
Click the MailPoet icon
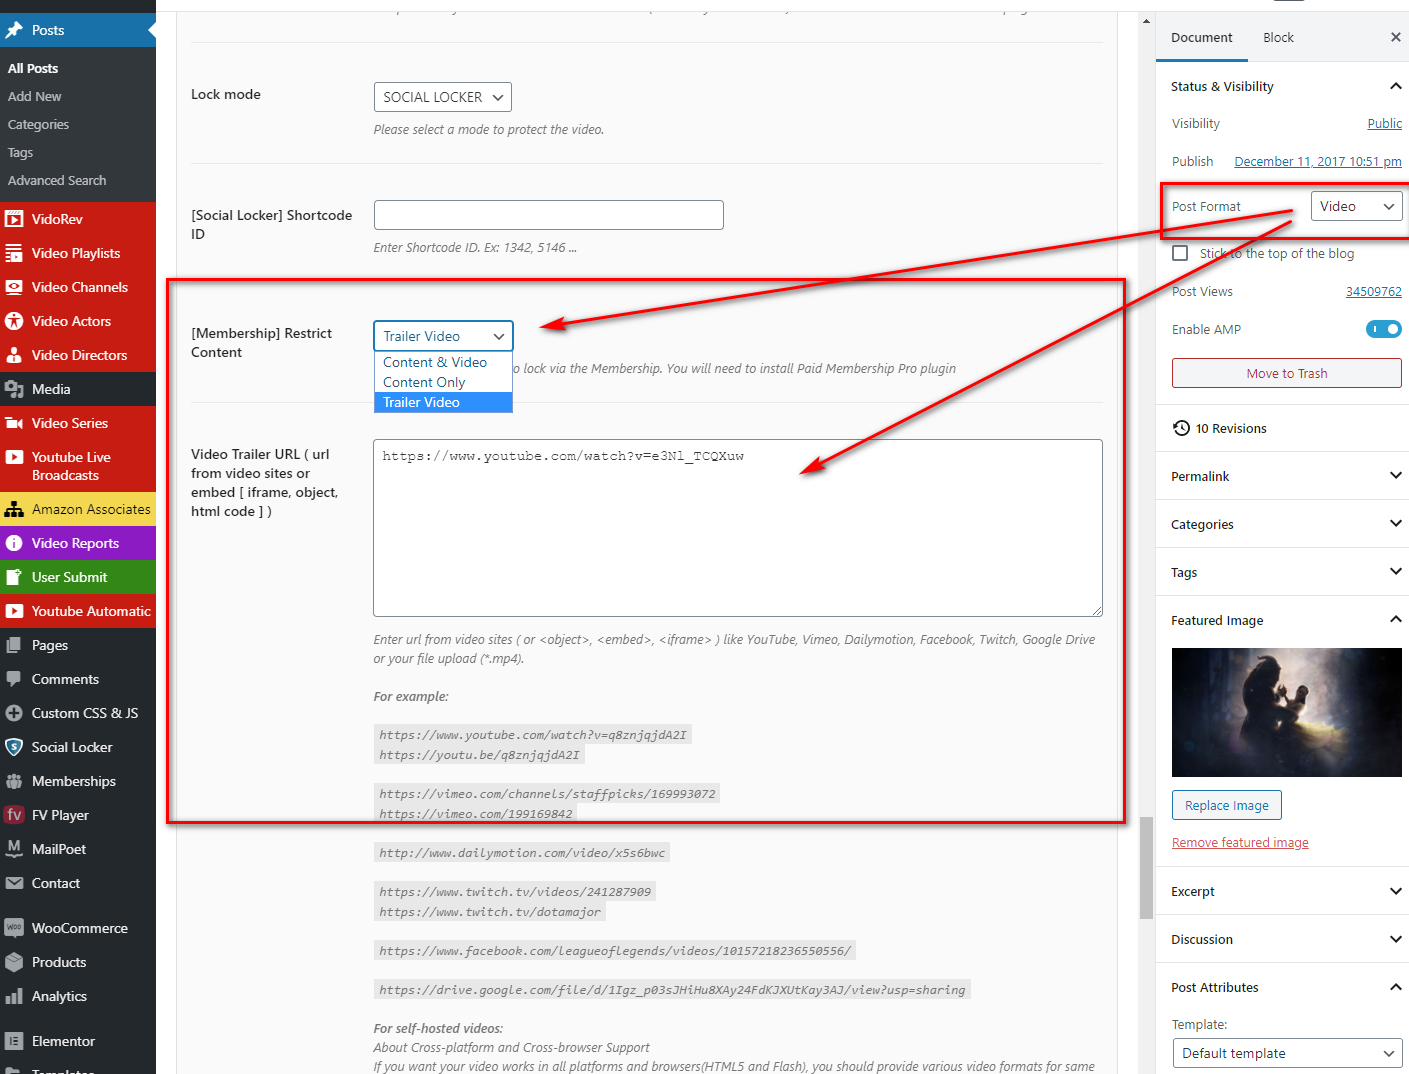tap(14, 849)
